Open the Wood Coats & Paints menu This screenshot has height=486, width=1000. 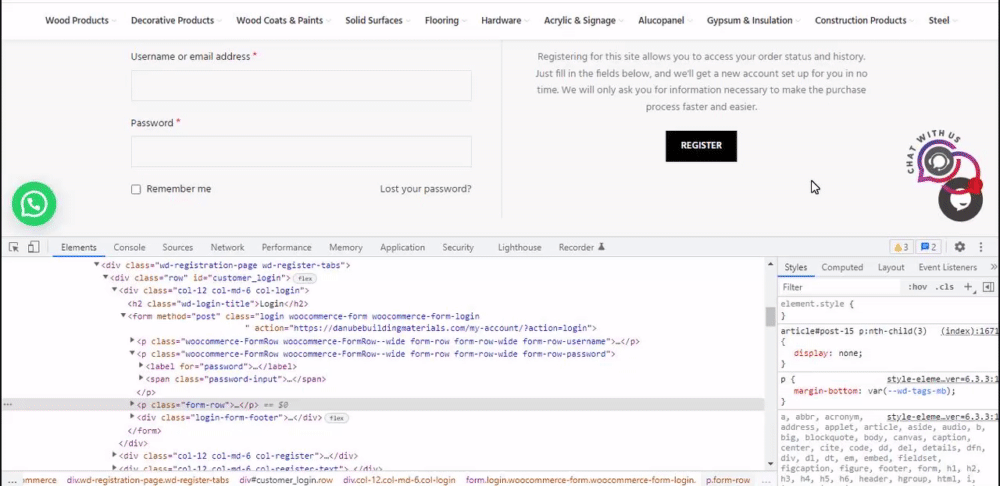284,20
